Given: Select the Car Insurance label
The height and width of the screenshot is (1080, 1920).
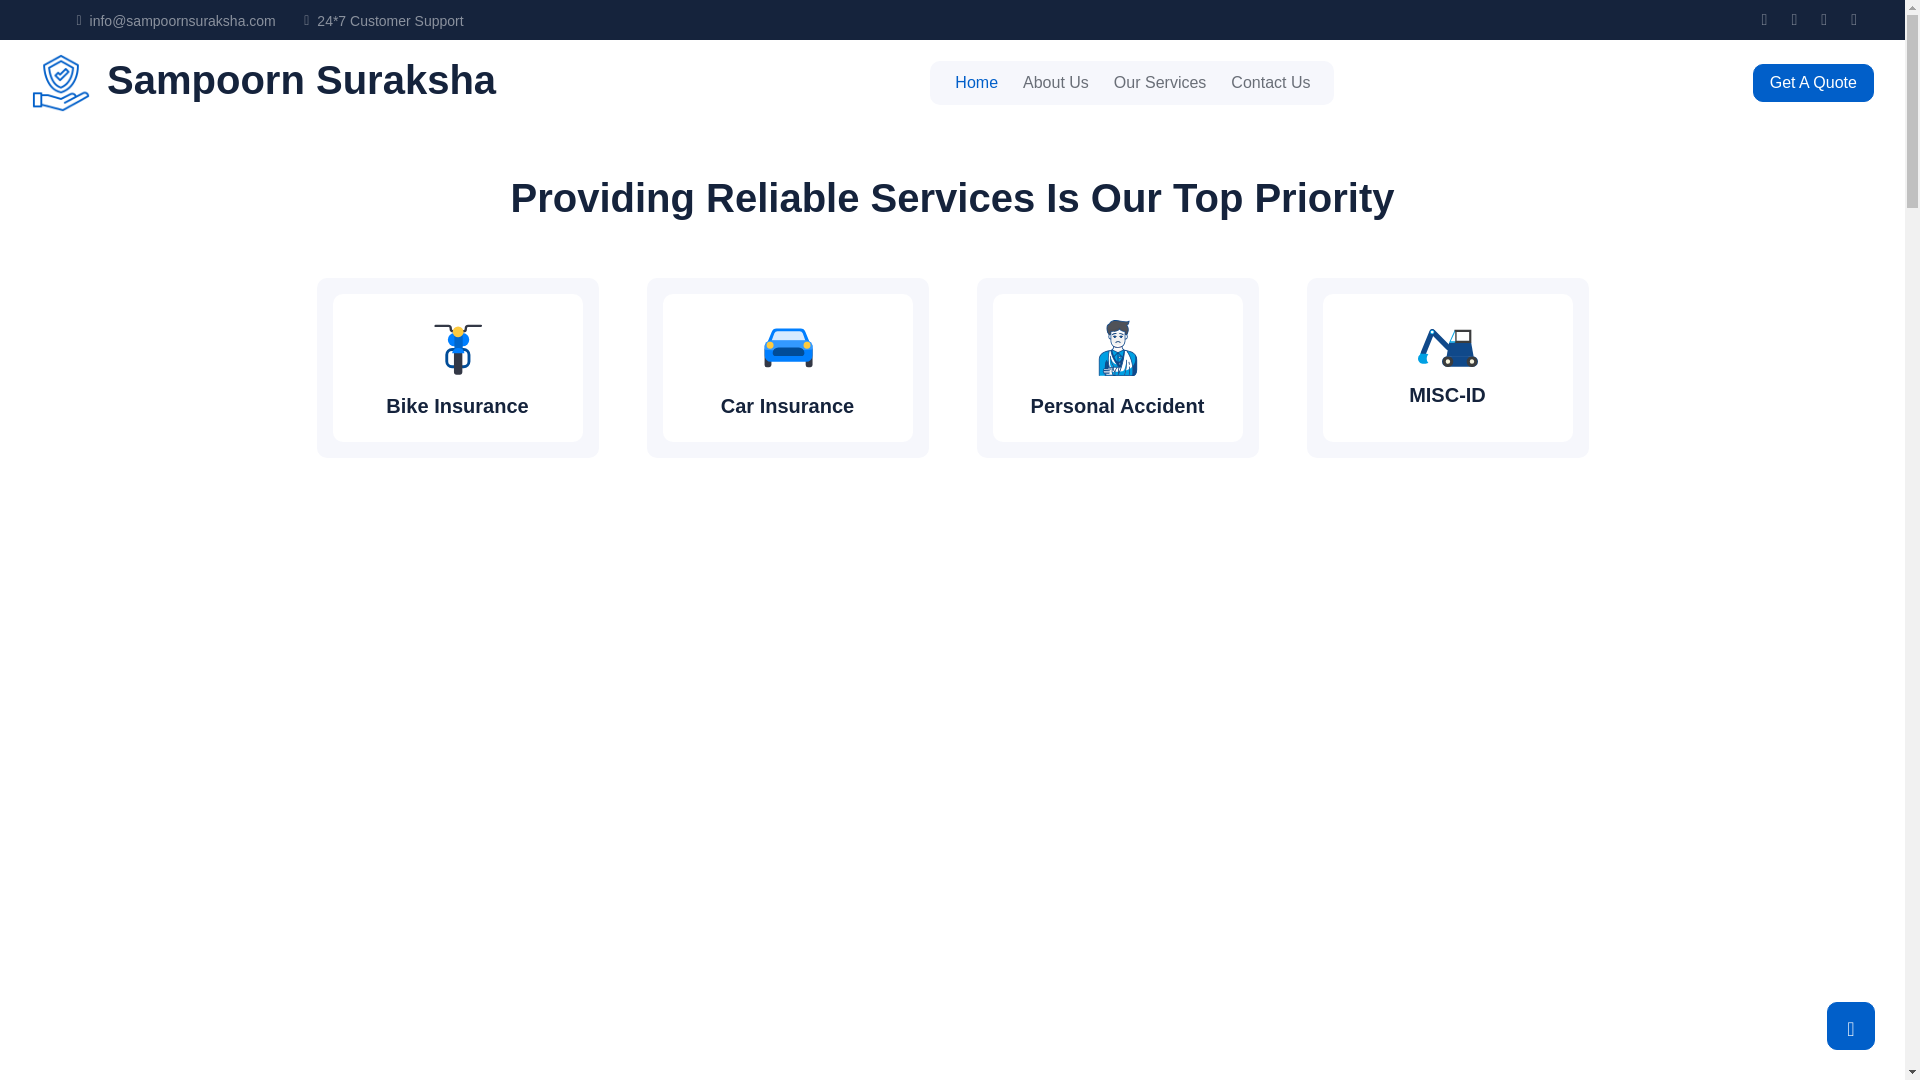Looking at the screenshot, I should pos(787,406).
